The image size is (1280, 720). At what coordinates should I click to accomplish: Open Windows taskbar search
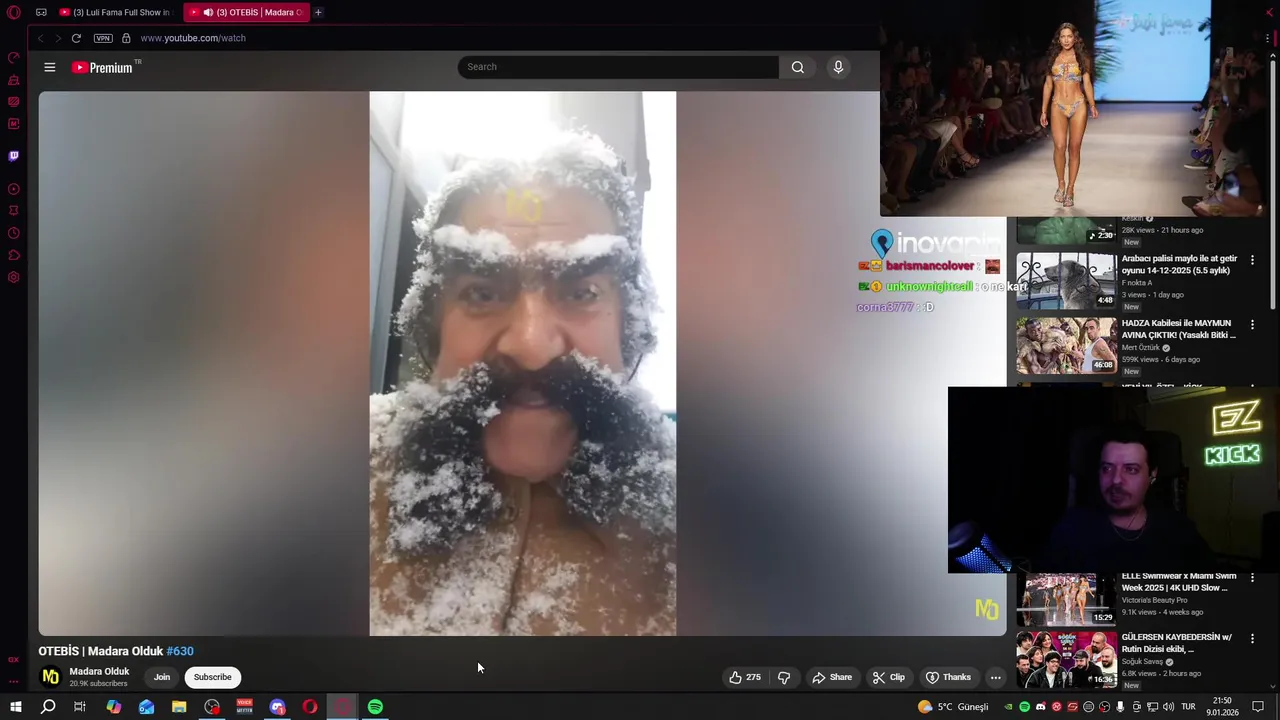point(48,707)
